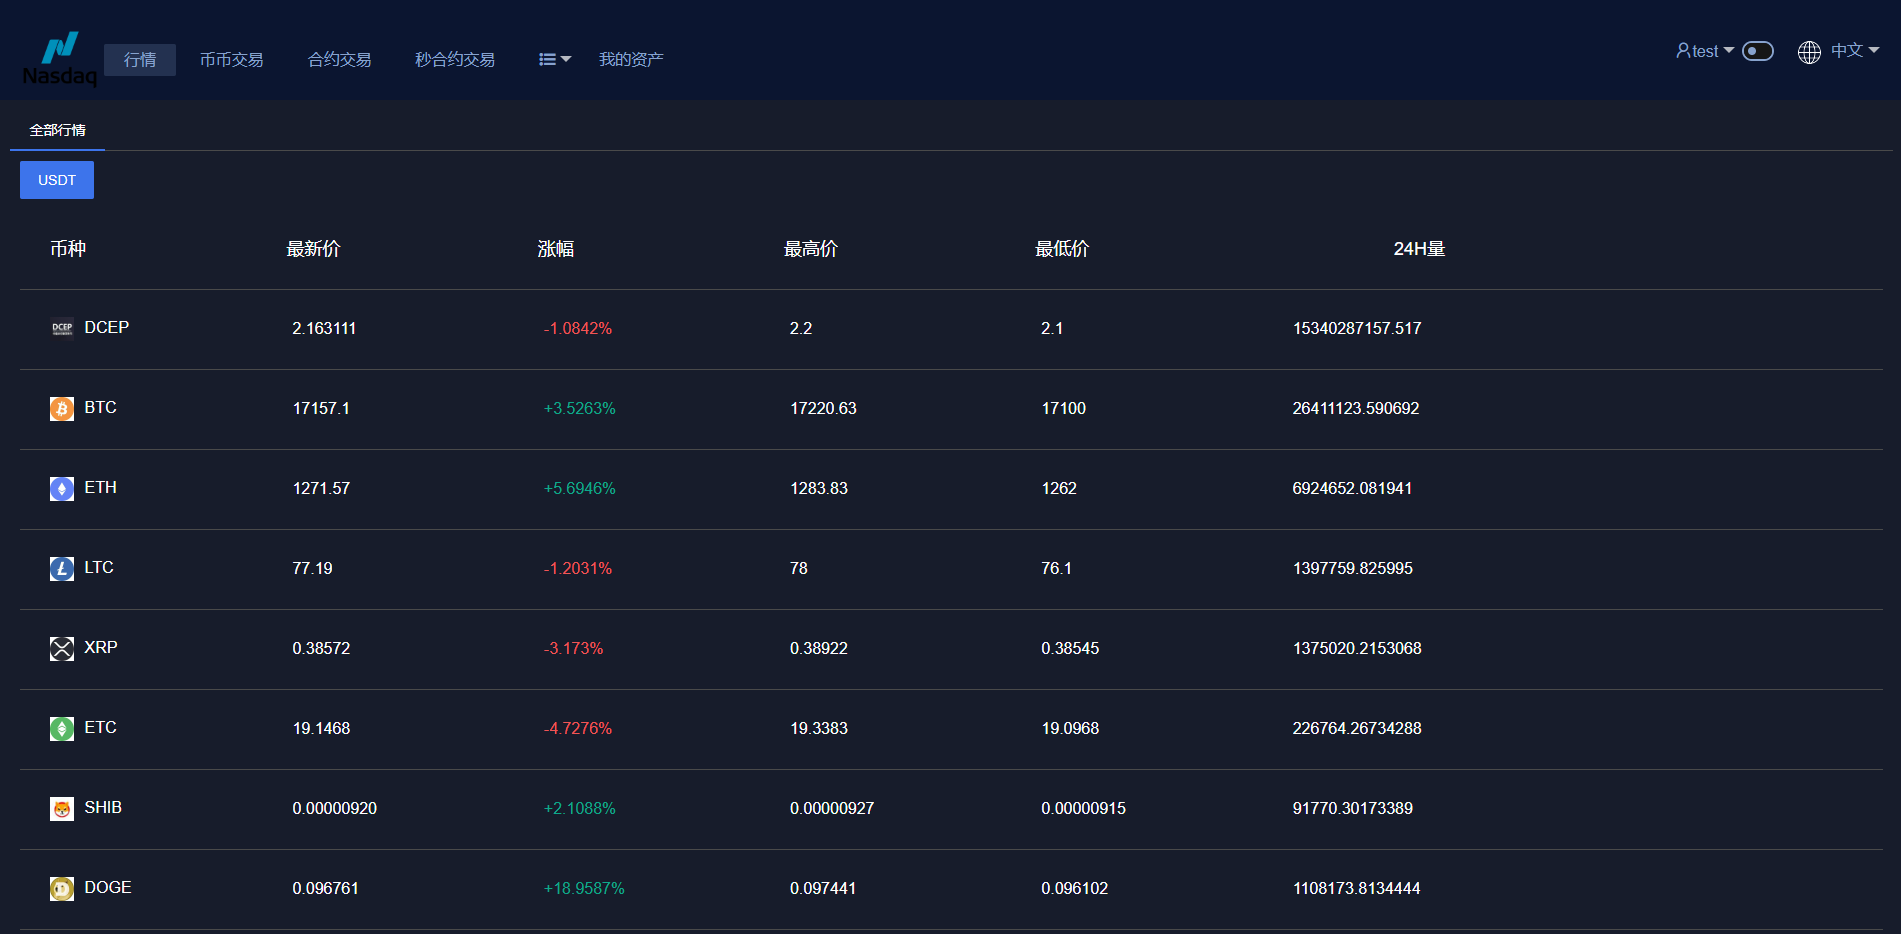Open the 合约交易 menu item
1901x934 pixels.
(x=339, y=60)
